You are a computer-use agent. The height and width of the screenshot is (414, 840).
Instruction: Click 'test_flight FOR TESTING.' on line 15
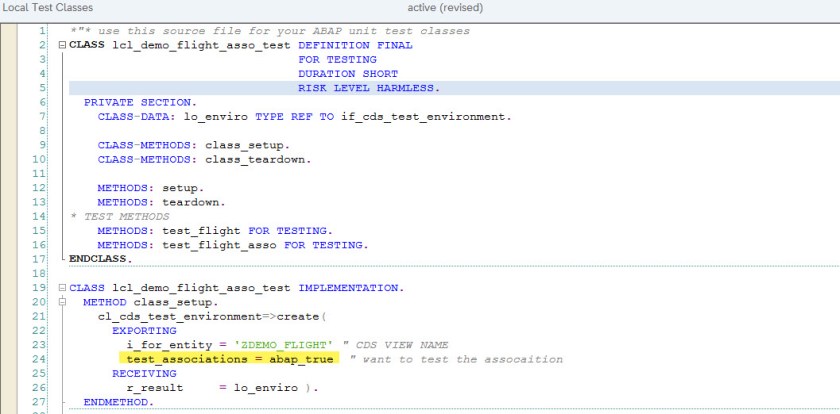point(248,231)
